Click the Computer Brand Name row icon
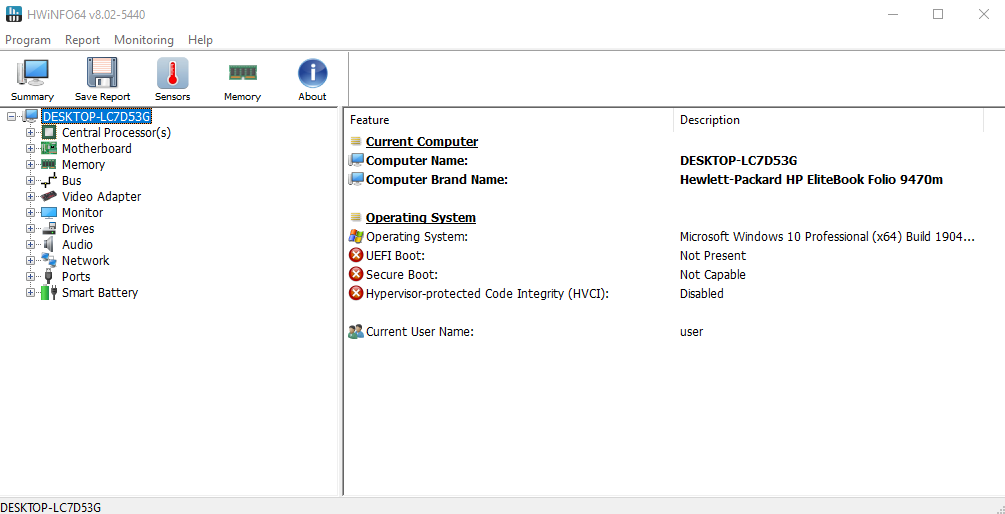This screenshot has width=1005, height=514. click(x=356, y=179)
